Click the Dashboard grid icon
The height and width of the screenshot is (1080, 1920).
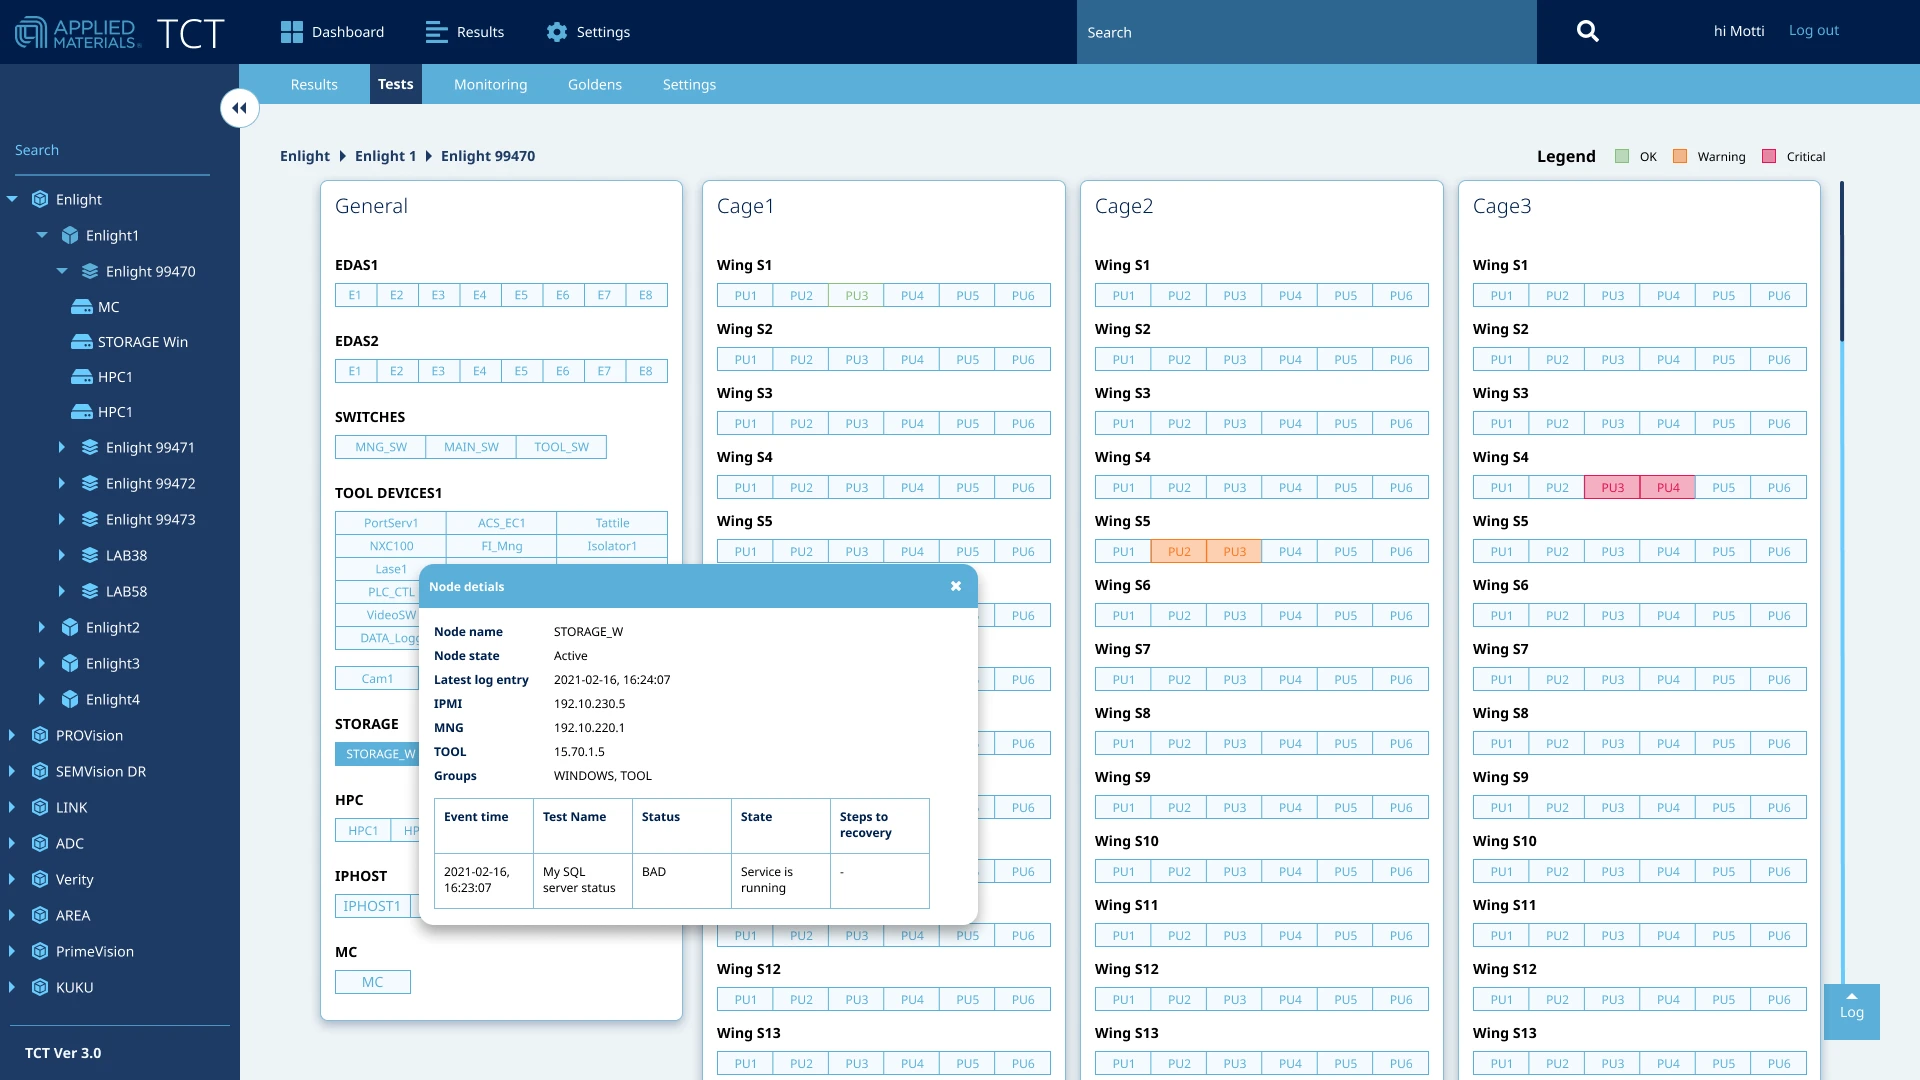(x=291, y=32)
